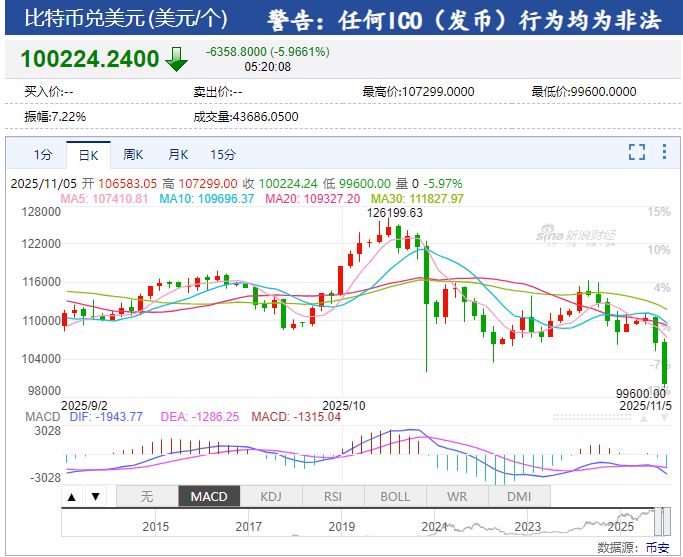Enable the KDJ indicator
This screenshot has height=557, width=683.
click(x=271, y=496)
